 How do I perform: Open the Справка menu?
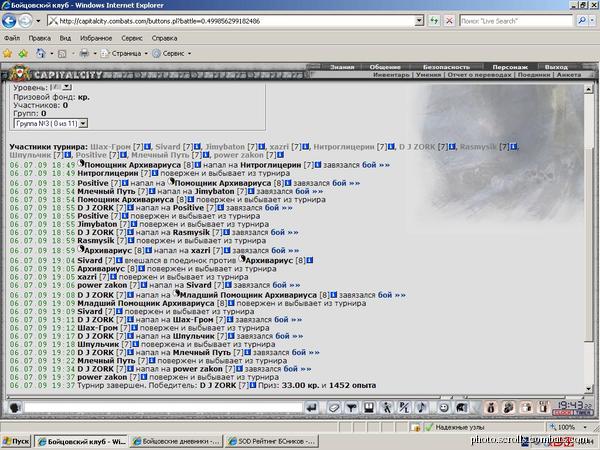click(164, 38)
